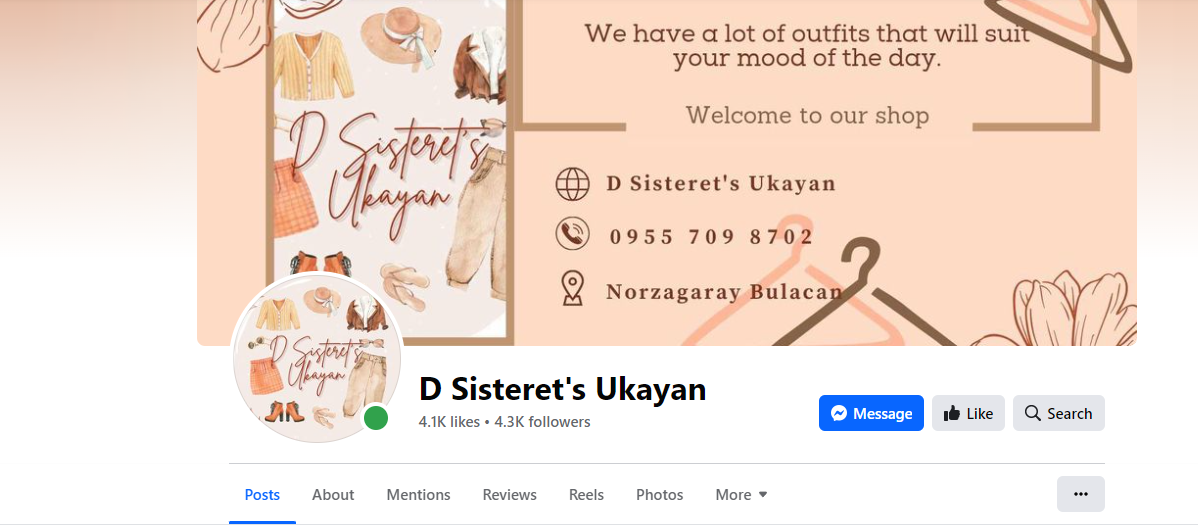Image resolution: width=1198 pixels, height=525 pixels.
Task: Click the location pin icon near Norzagaray
Action: pyautogui.click(x=572, y=288)
